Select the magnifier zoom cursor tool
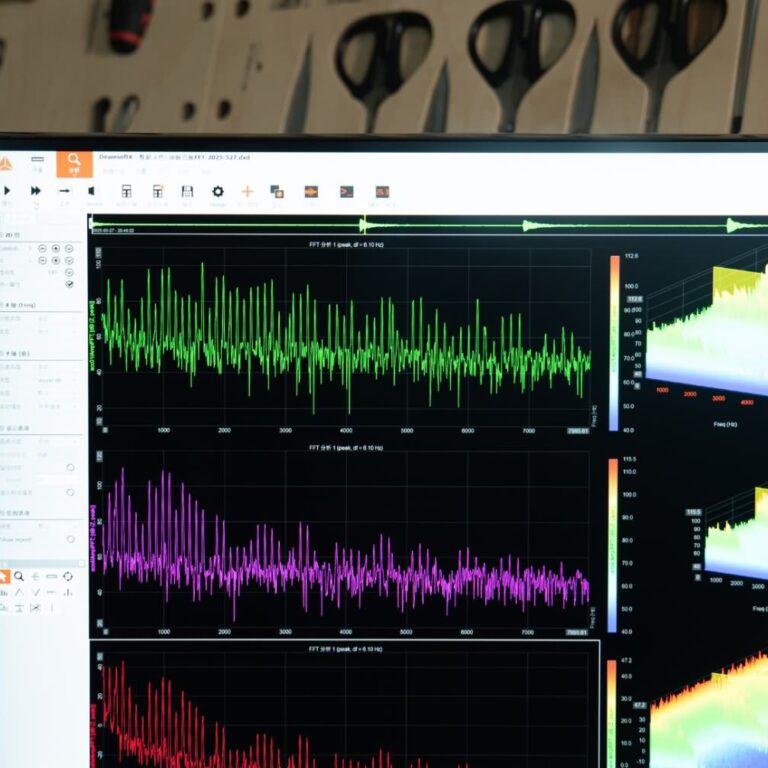The height and width of the screenshot is (768, 768). tap(19, 576)
